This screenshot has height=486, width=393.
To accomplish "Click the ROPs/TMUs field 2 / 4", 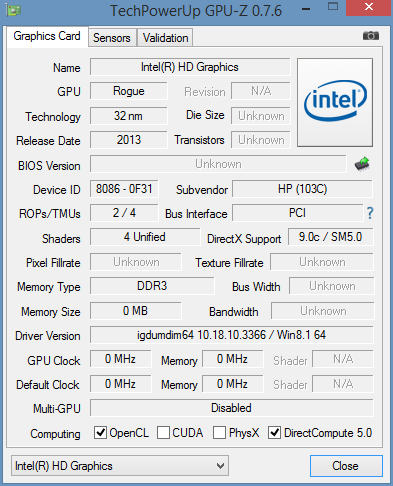I will [124, 213].
